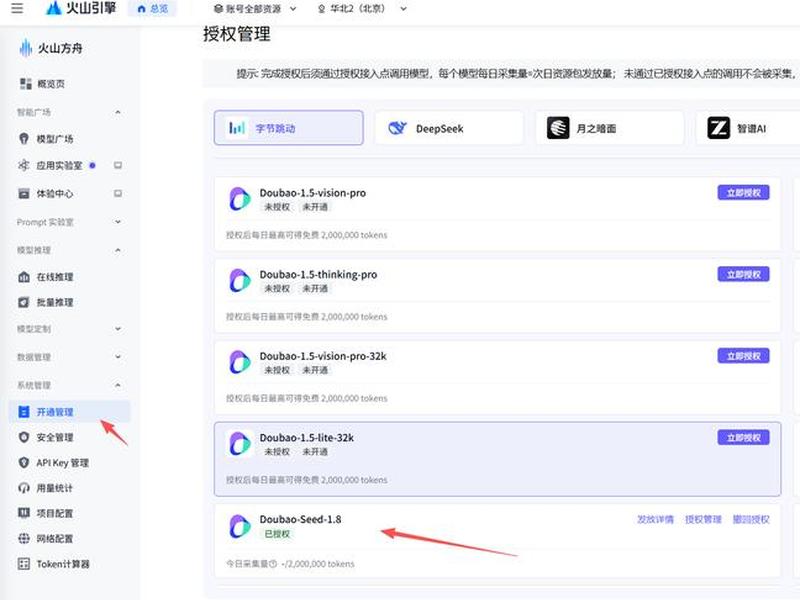The image size is (800, 600).
Task: Click the Doubao-1.5-vision-pro model icon
Action: coord(239,199)
